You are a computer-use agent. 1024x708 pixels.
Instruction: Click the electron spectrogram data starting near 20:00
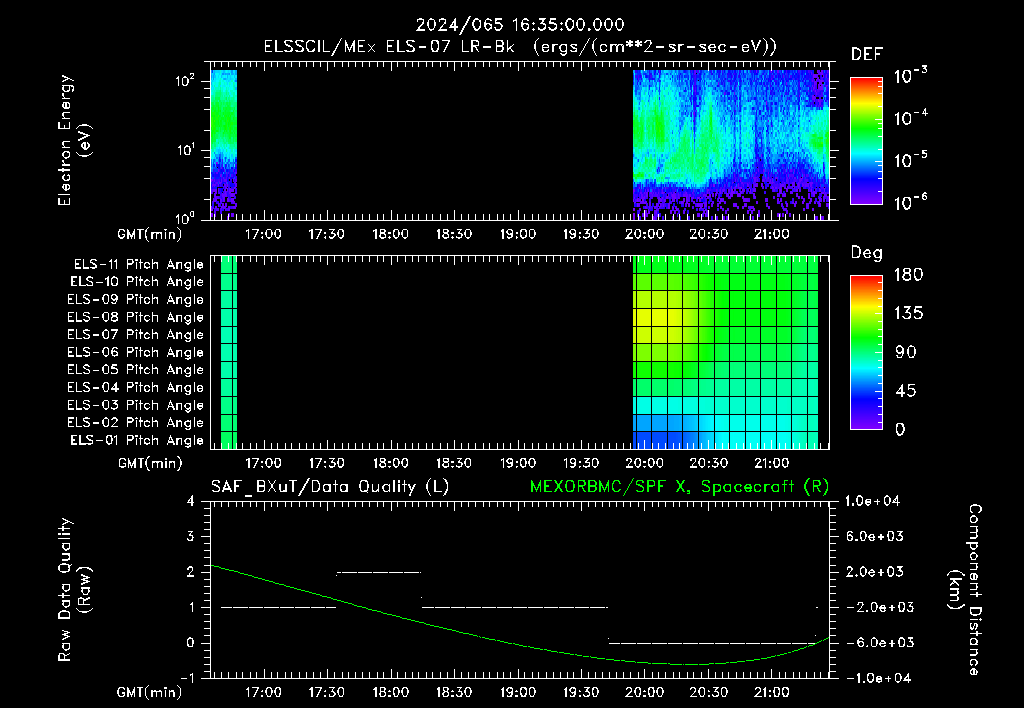(731, 144)
